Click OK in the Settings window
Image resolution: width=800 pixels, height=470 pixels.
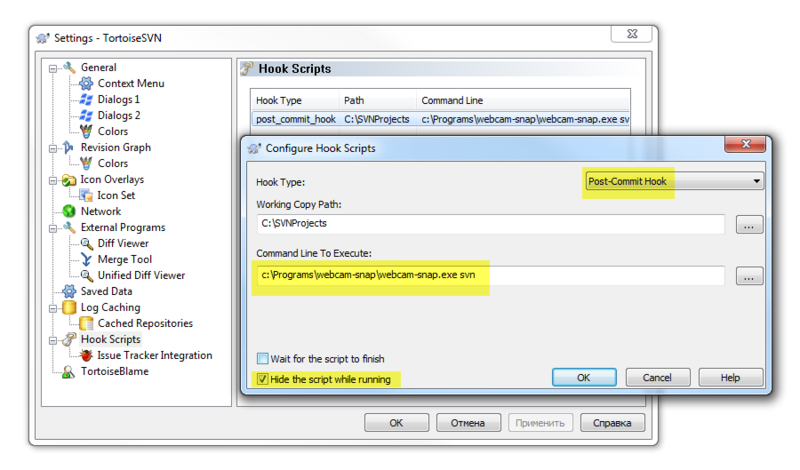click(396, 423)
